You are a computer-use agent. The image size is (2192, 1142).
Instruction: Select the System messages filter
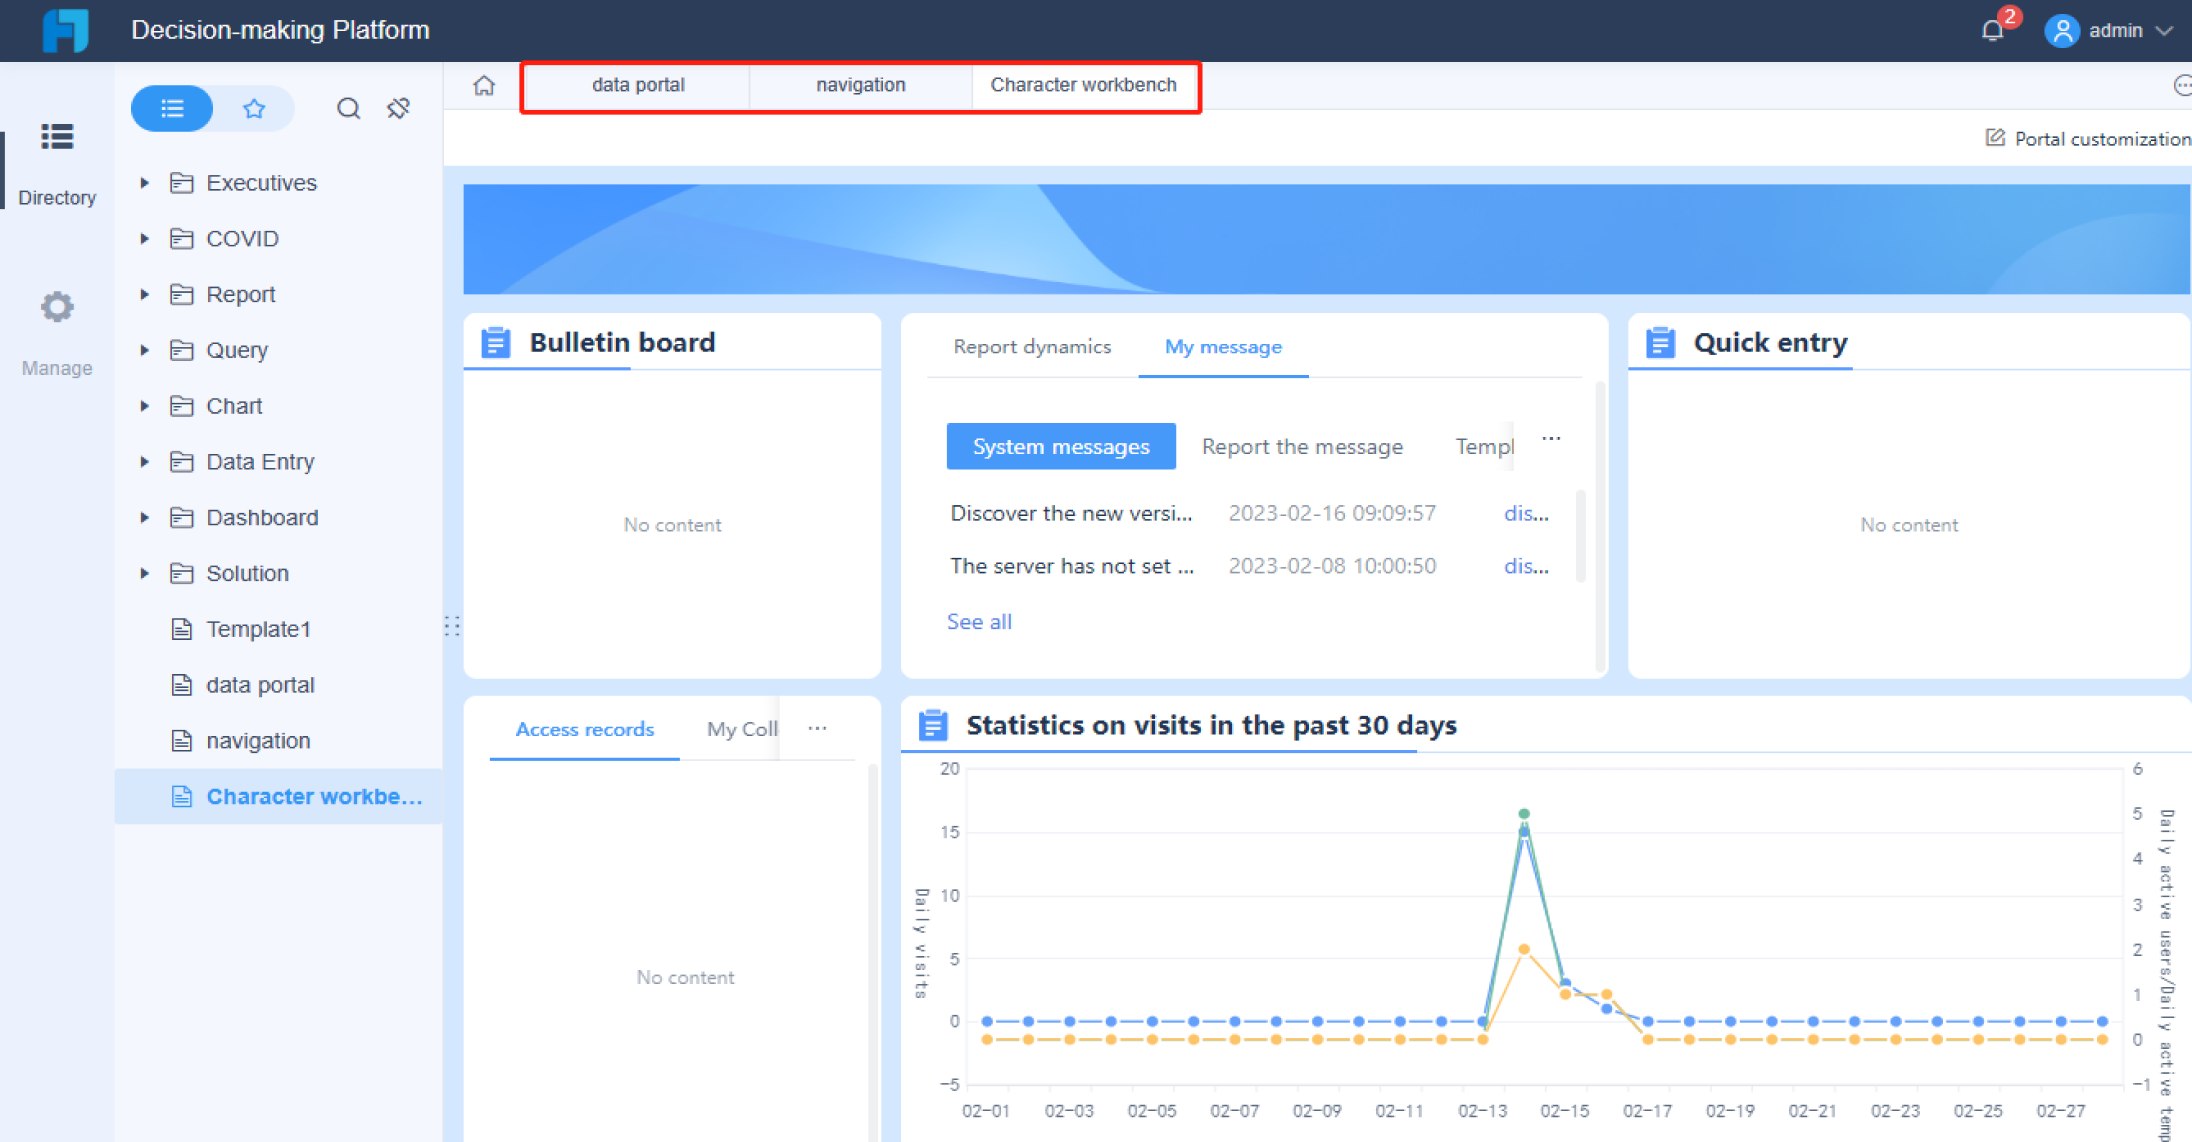click(x=1061, y=446)
